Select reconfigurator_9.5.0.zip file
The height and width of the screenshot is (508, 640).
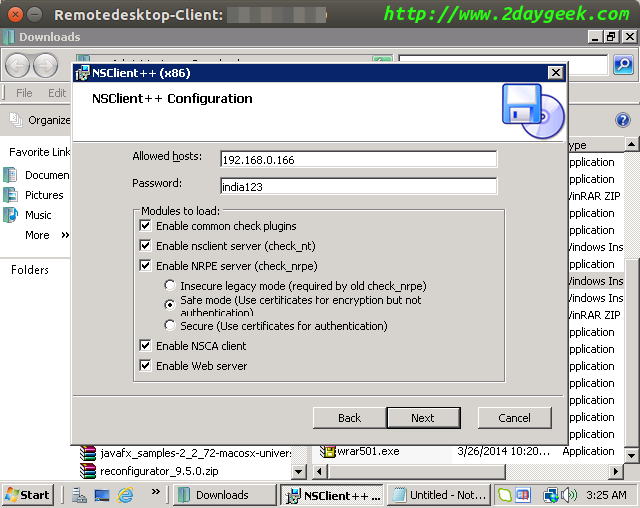pos(149,471)
